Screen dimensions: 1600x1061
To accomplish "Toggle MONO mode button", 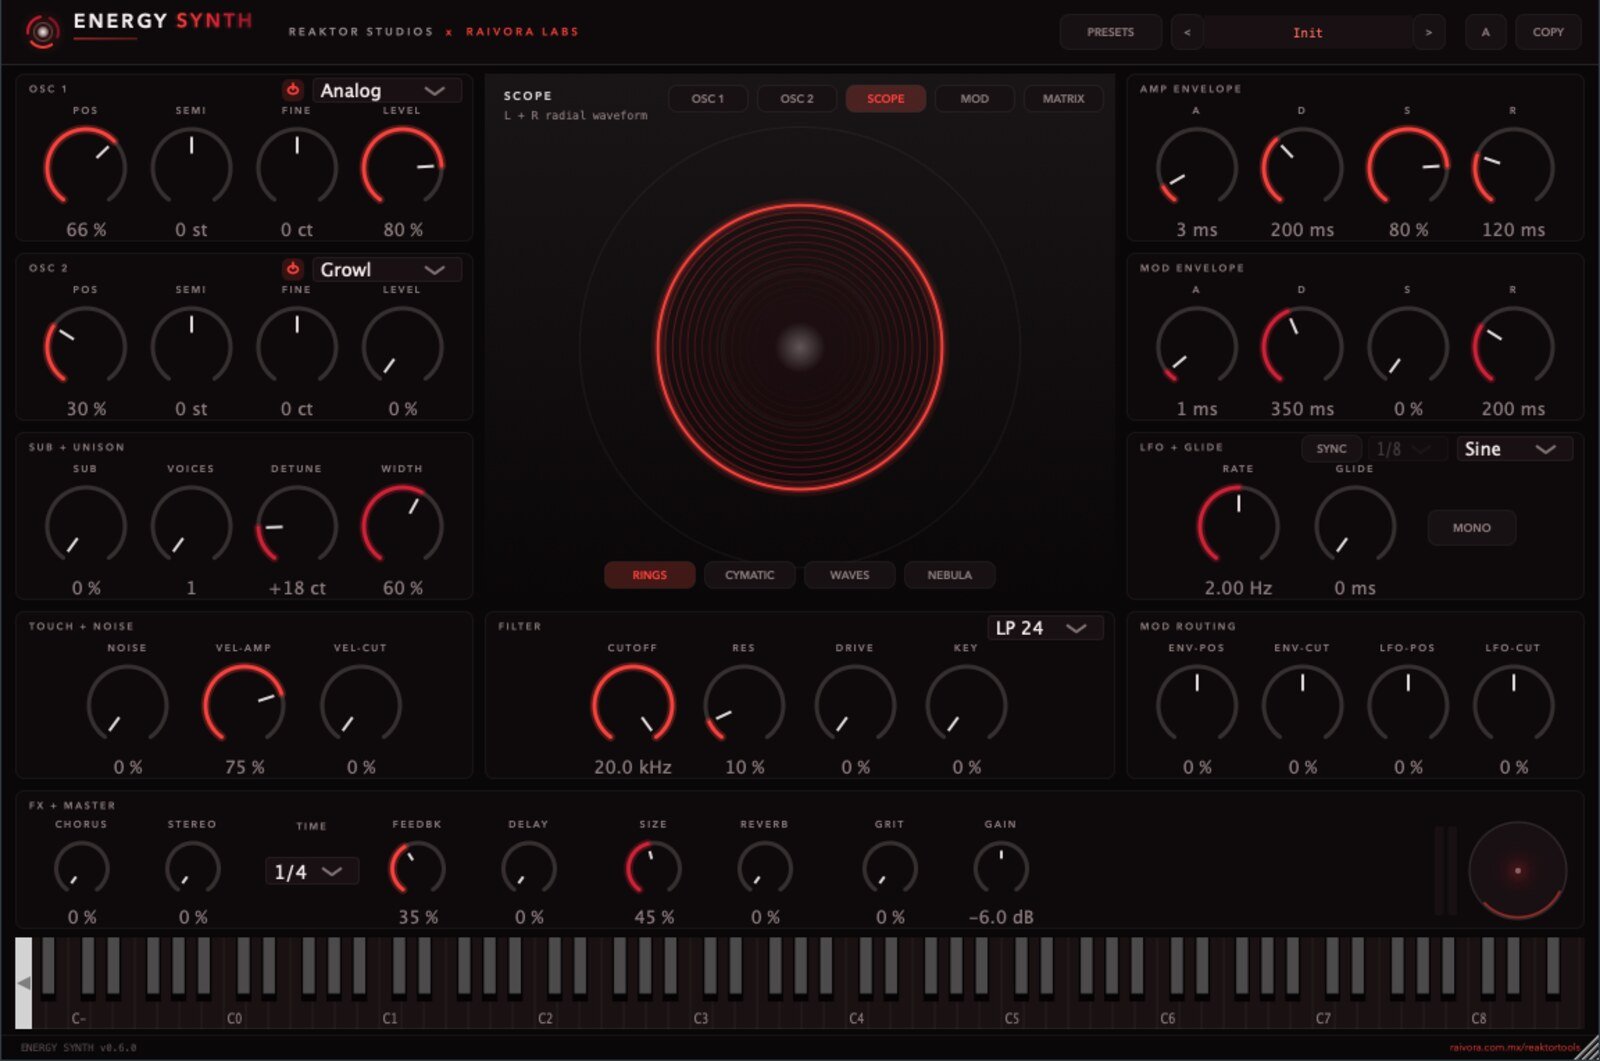I will point(1471,527).
